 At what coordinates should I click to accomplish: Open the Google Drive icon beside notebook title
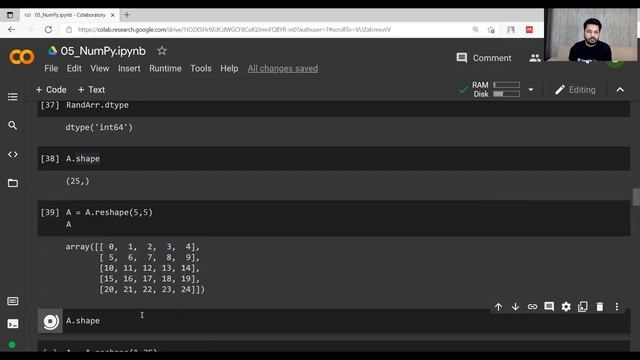click(52, 51)
